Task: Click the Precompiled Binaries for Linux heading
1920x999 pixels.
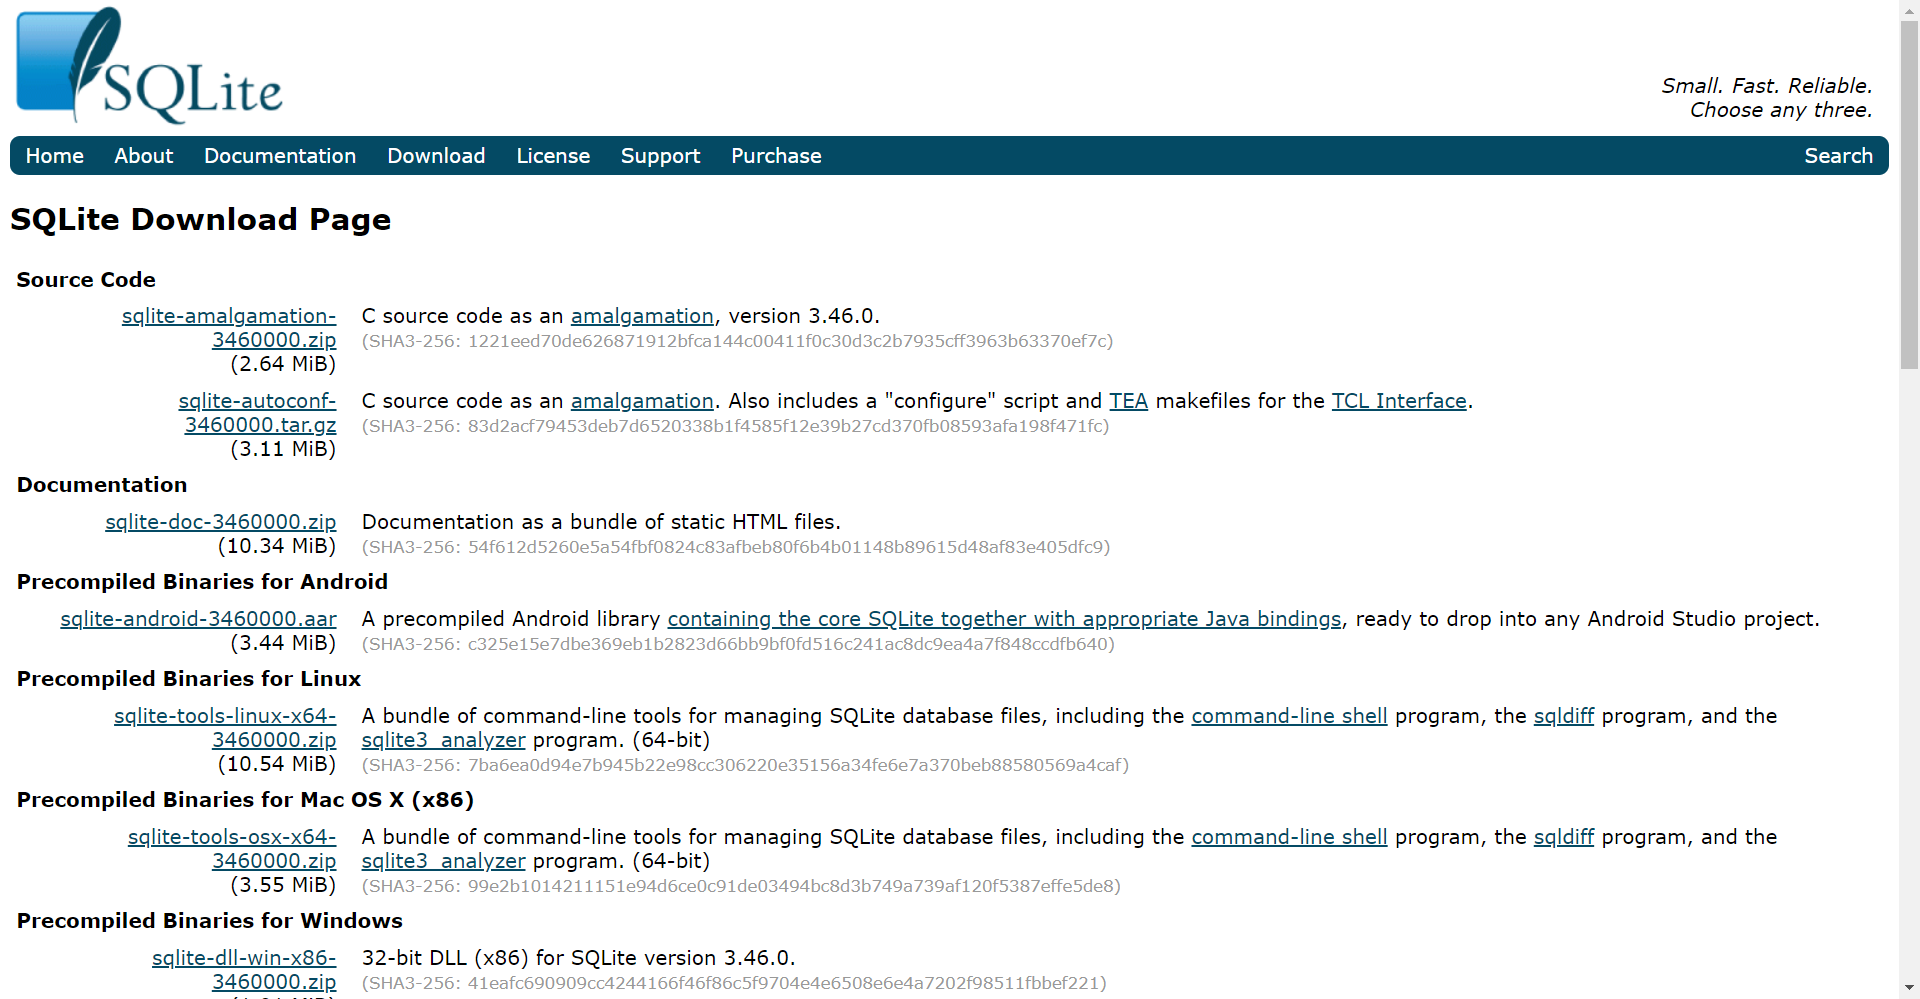Action: [189, 679]
